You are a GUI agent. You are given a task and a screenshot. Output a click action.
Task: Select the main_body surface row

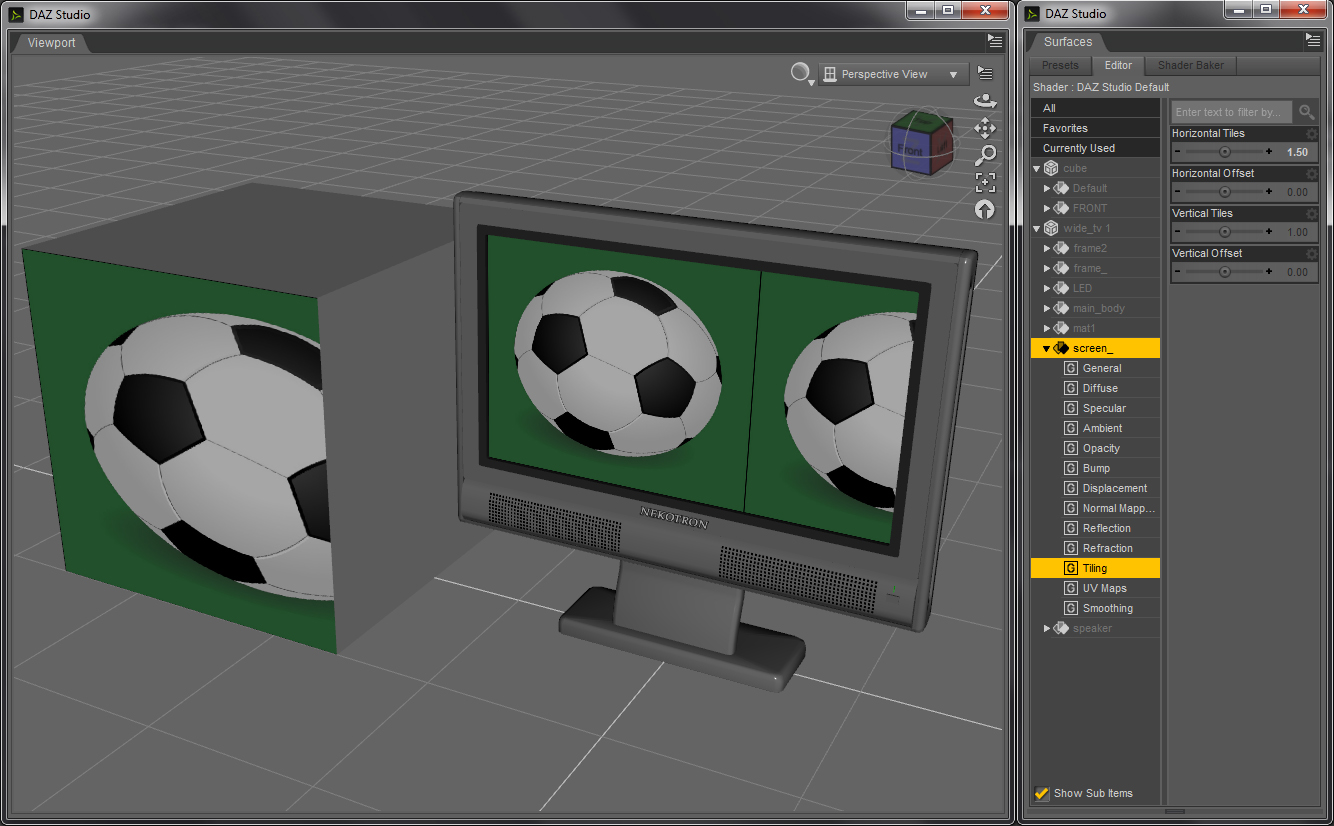[1095, 308]
